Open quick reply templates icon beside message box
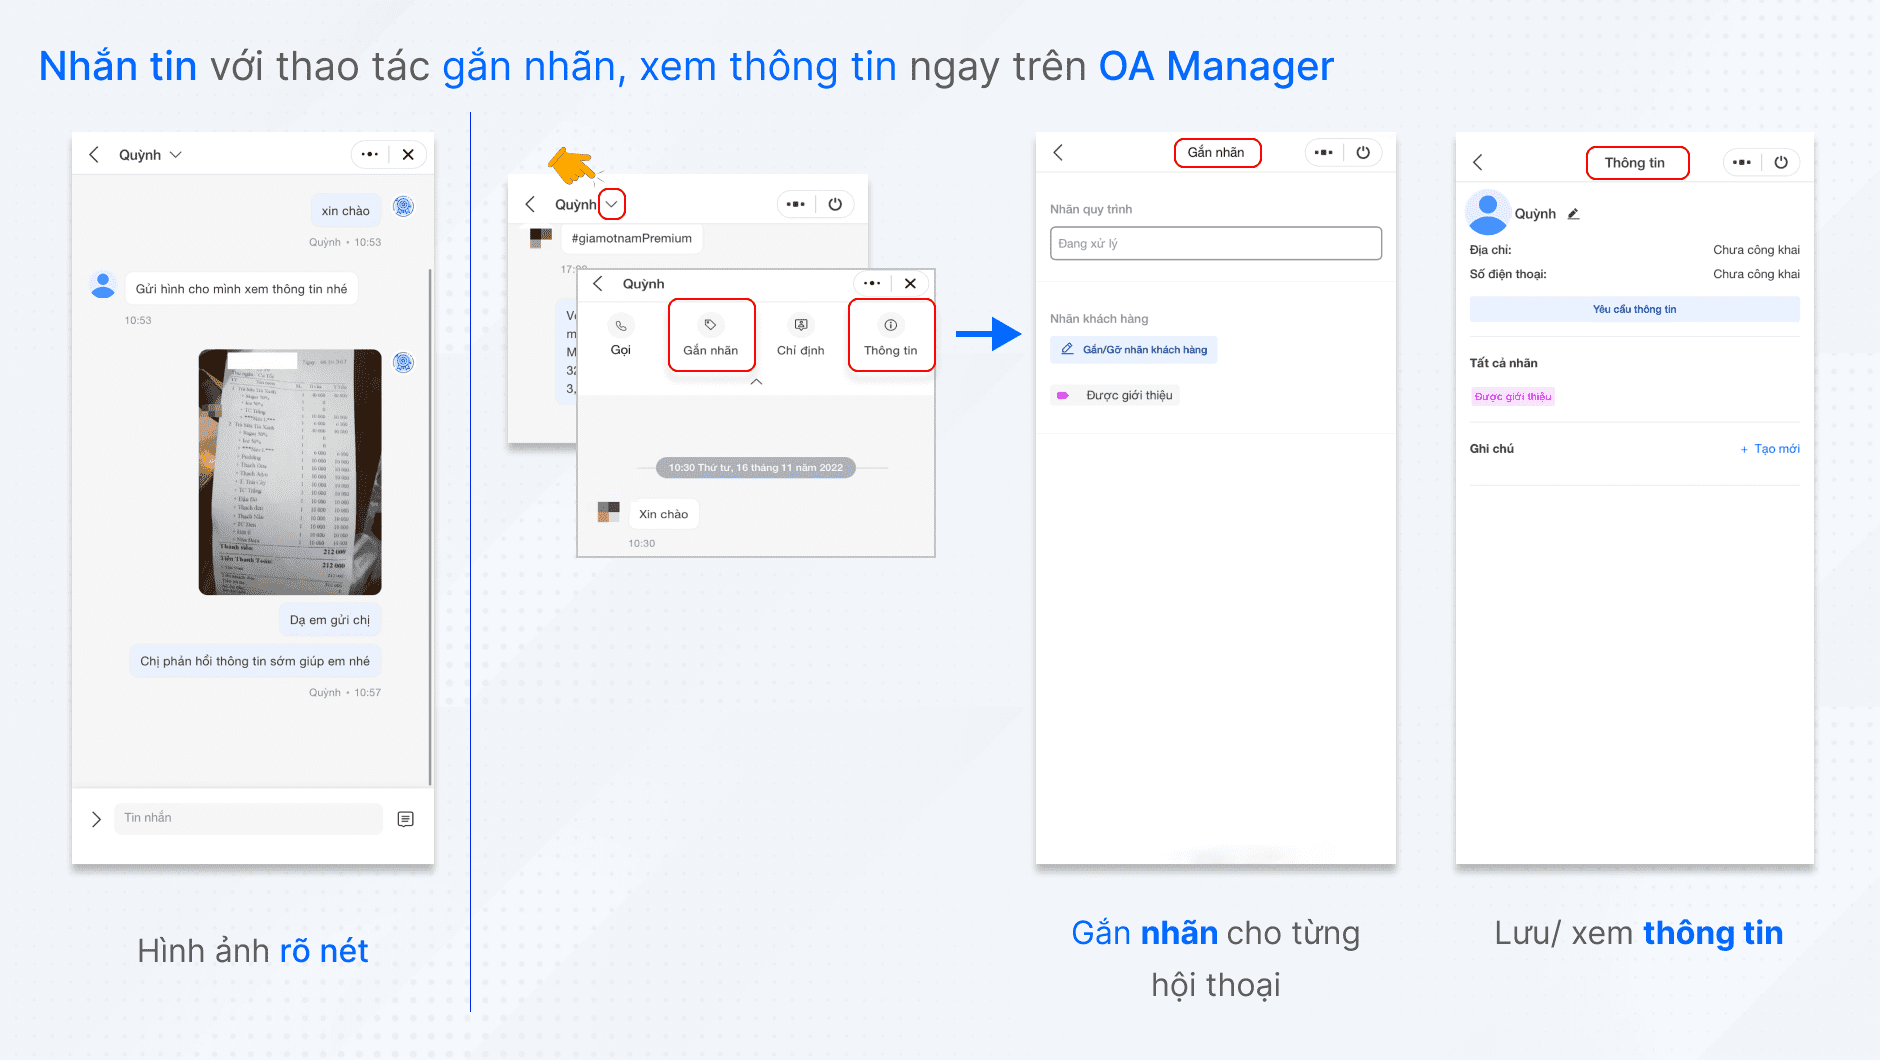The height and width of the screenshot is (1060, 1880). pos(405,819)
